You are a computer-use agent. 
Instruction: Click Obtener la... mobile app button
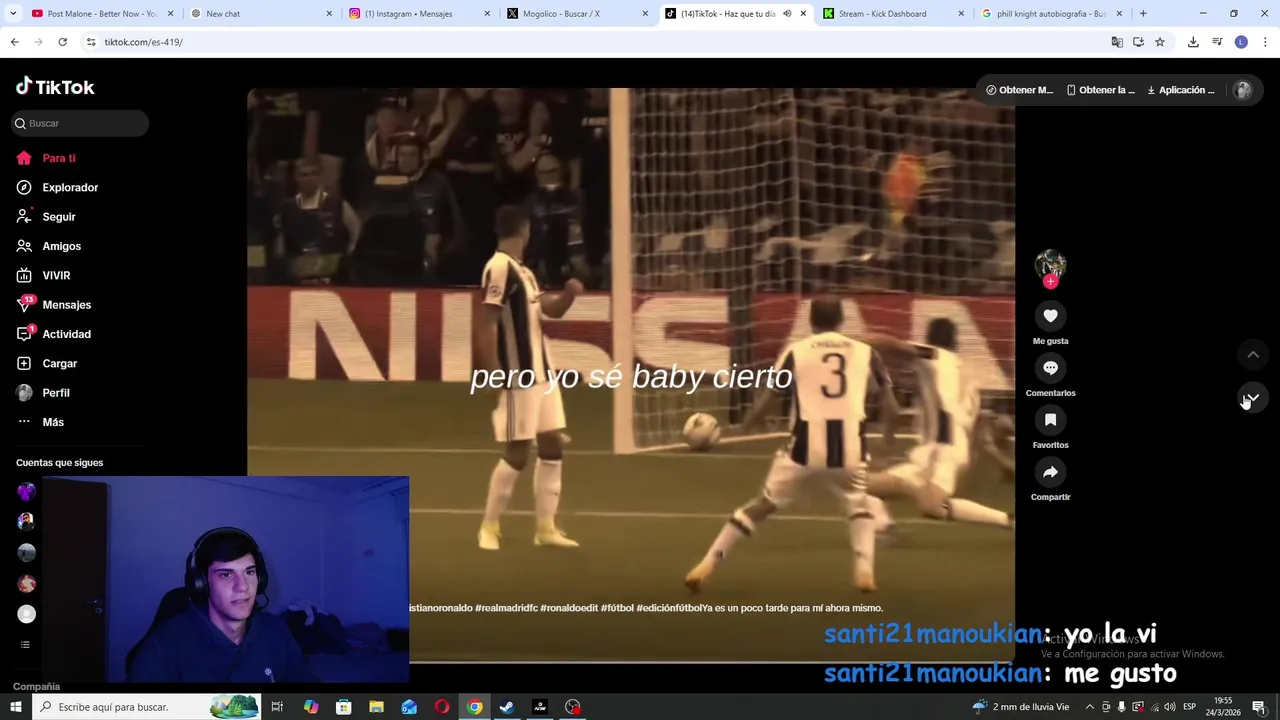pyautogui.click(x=1100, y=90)
